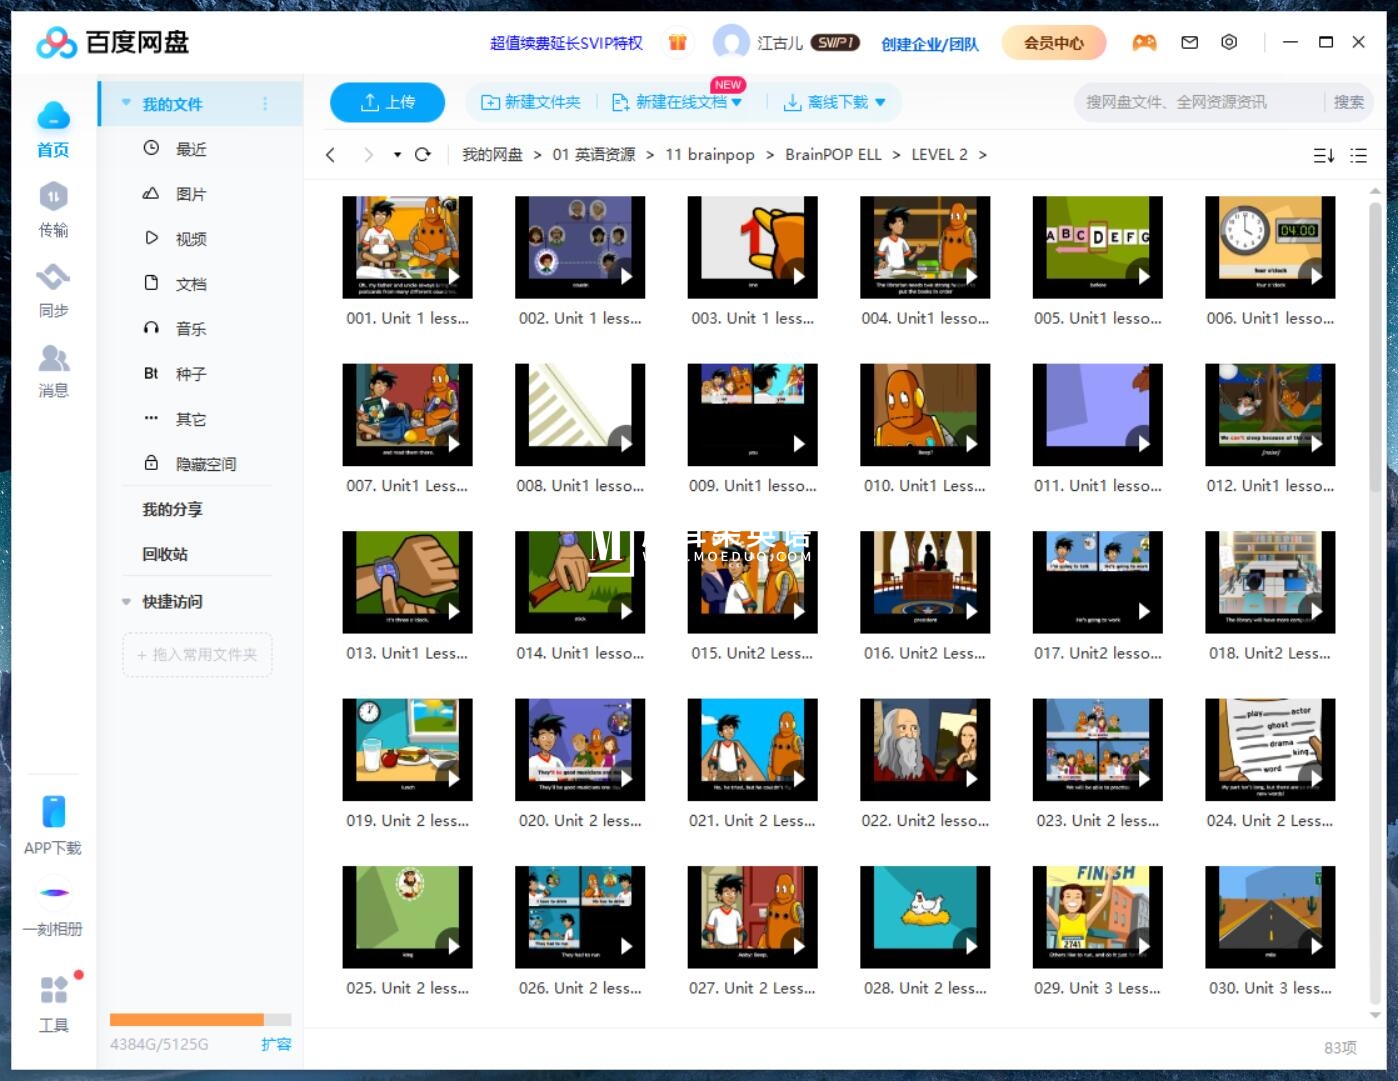Collapse the 快捷访问 section

(124, 601)
